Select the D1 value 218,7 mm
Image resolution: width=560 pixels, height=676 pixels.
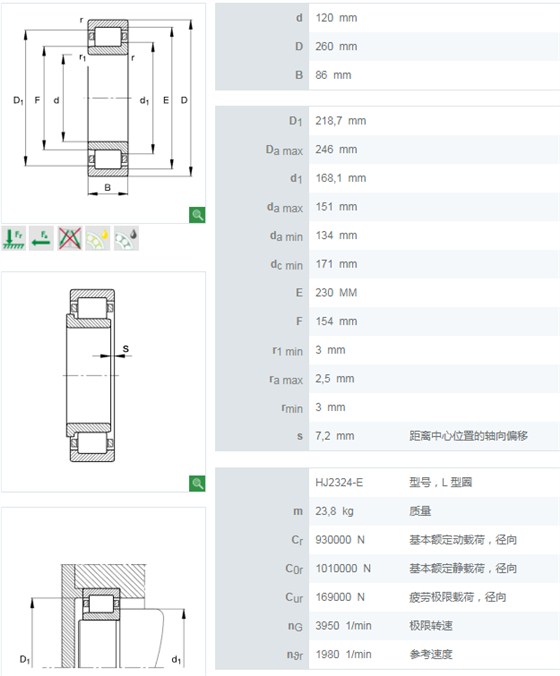(x=341, y=121)
